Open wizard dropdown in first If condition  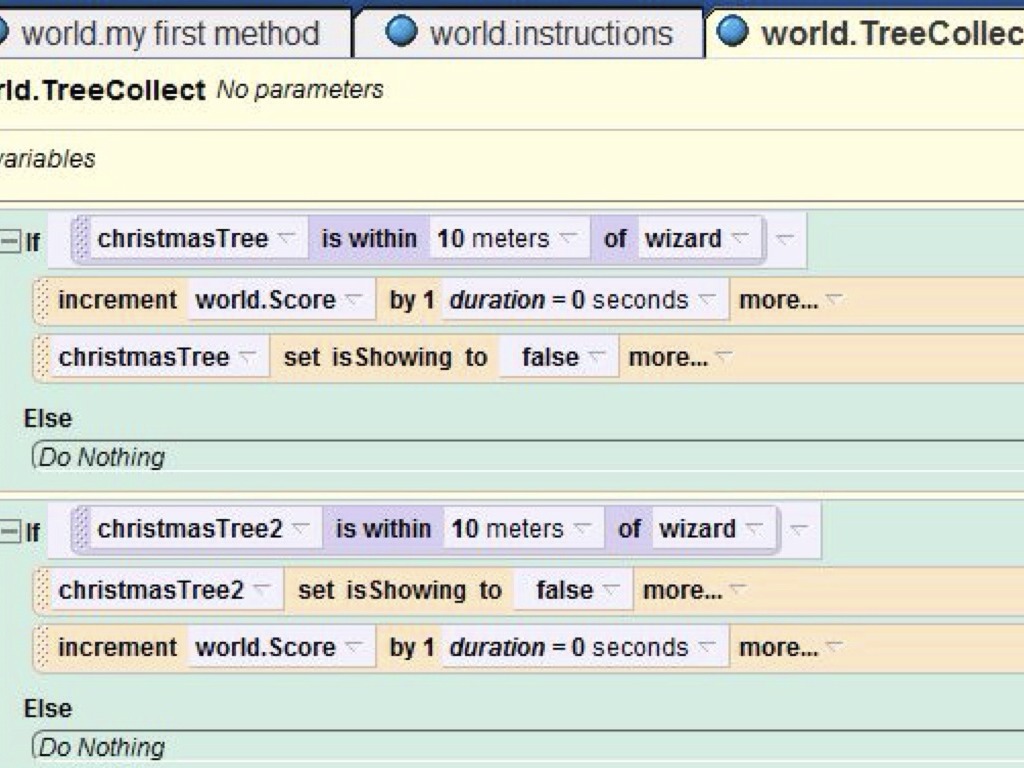coord(696,239)
